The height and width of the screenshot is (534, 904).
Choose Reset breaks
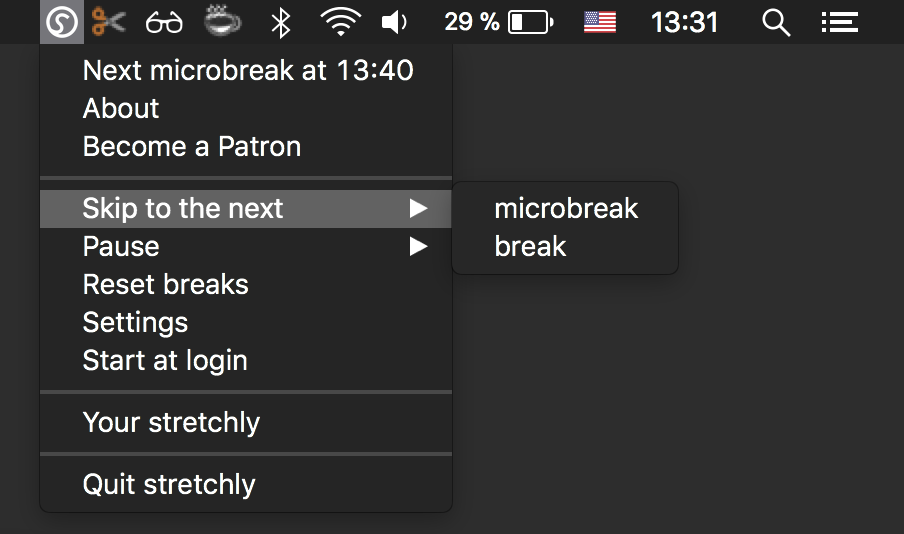point(246,284)
